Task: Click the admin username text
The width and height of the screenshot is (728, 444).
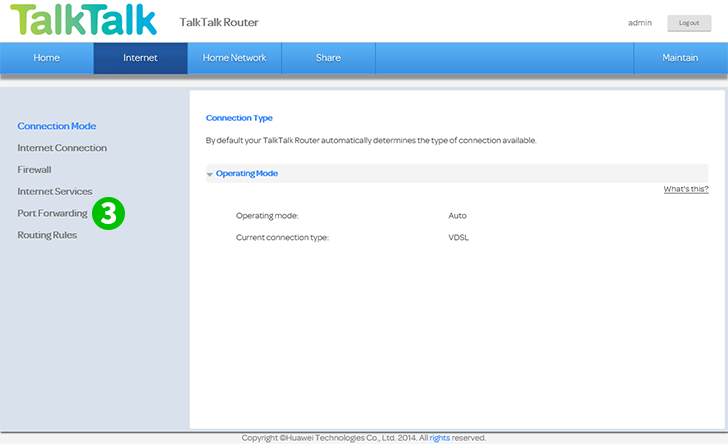Action: coord(640,23)
